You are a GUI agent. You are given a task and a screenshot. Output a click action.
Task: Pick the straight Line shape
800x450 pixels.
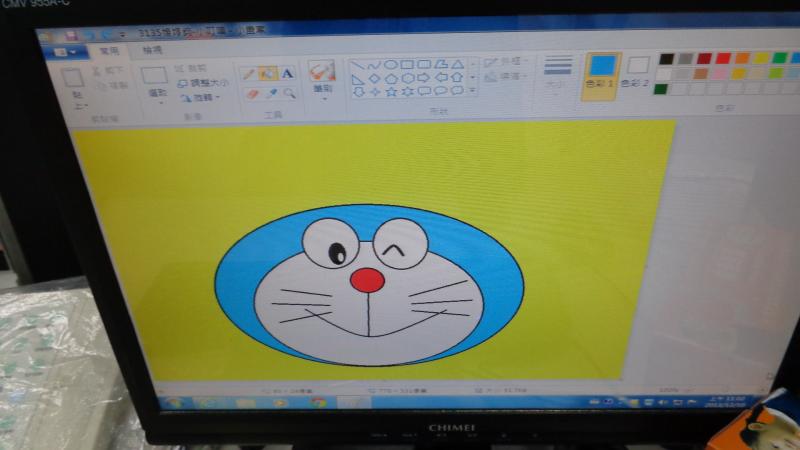pyautogui.click(x=357, y=65)
